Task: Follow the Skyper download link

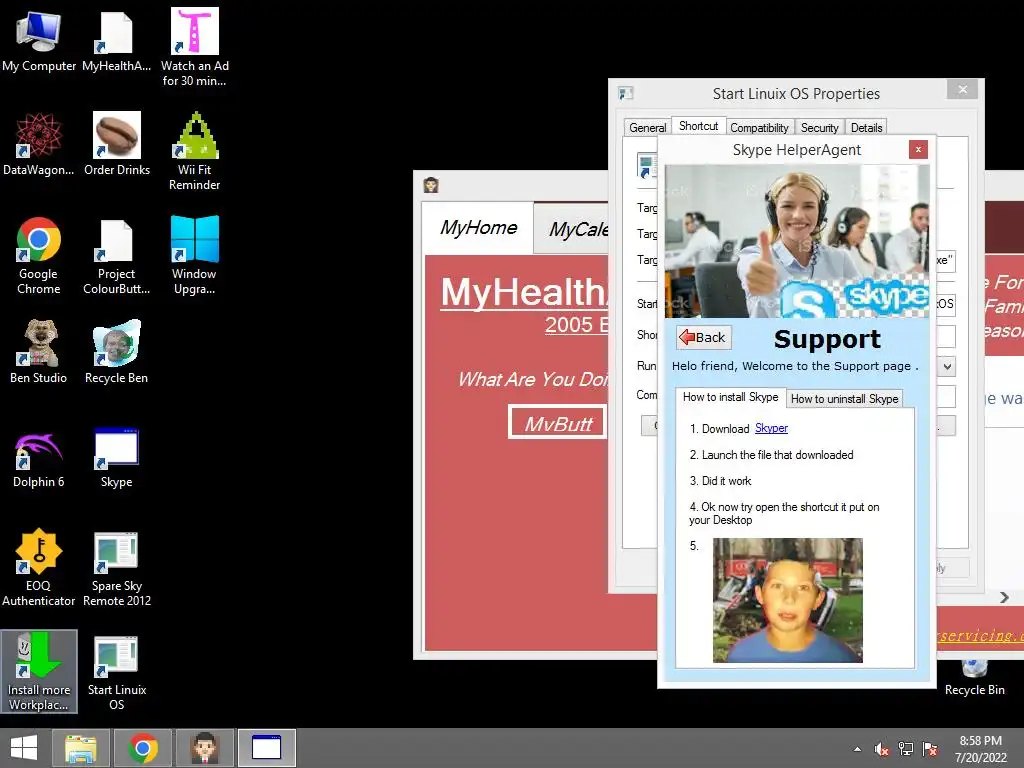Action: (x=771, y=428)
